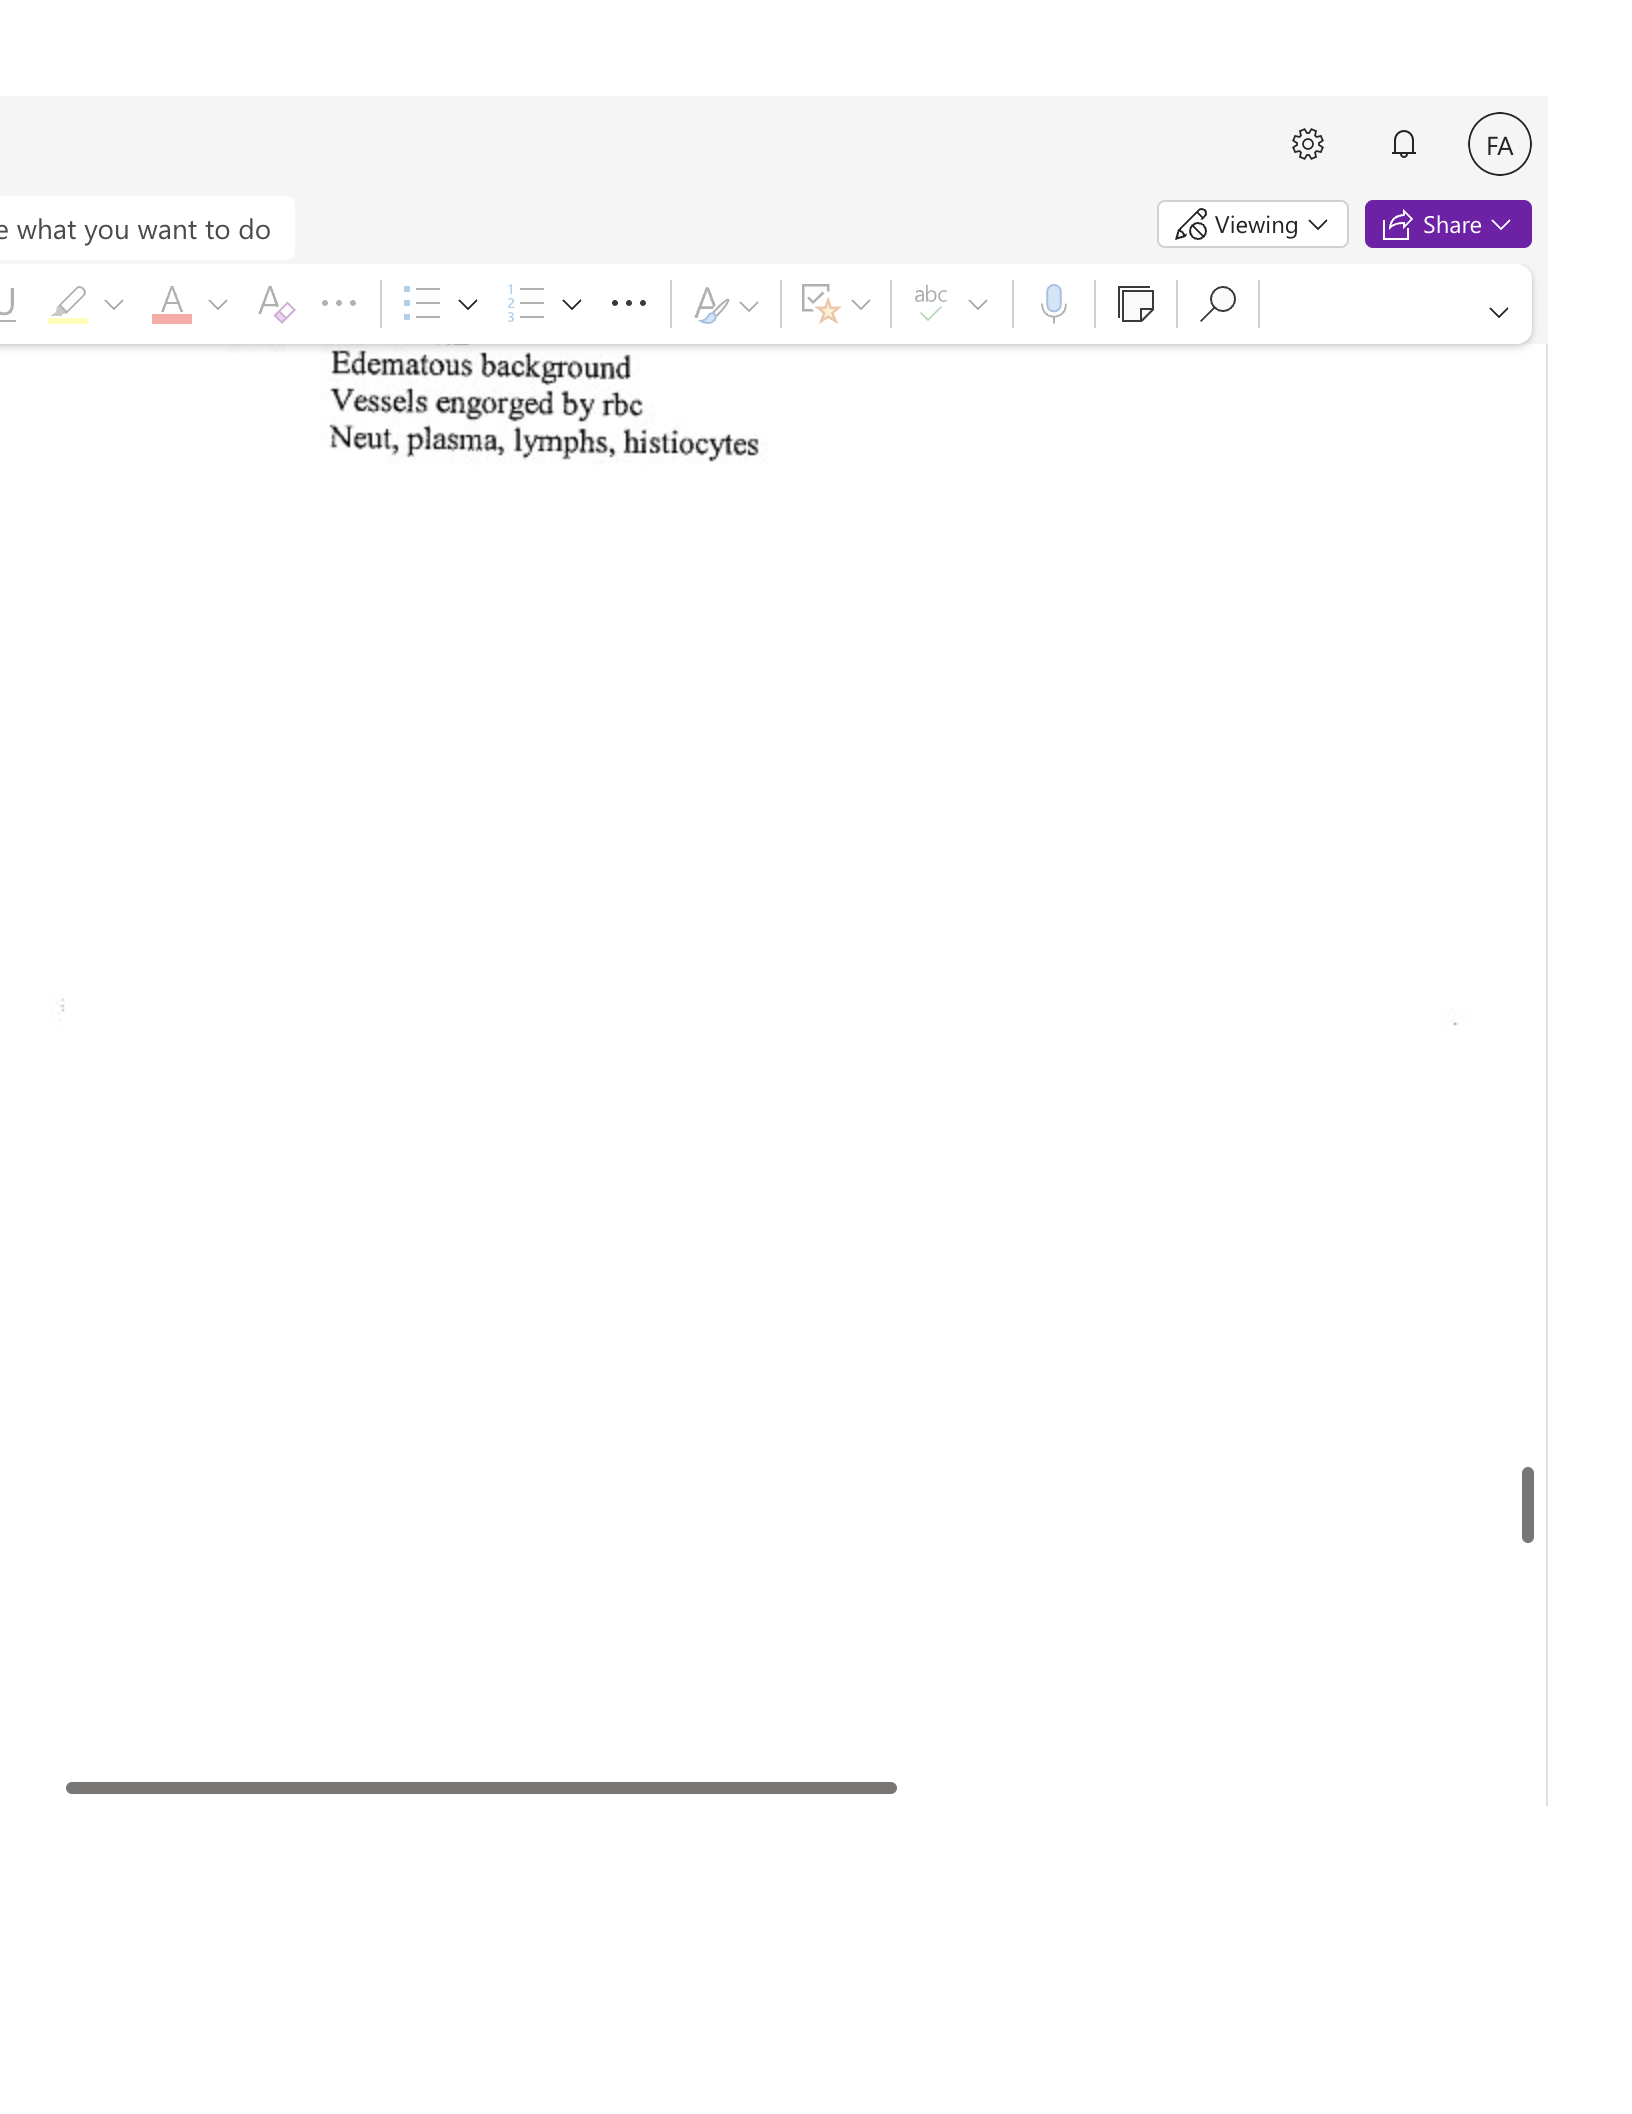Open the notifications bell
1632x2114 pixels.
pos(1404,144)
